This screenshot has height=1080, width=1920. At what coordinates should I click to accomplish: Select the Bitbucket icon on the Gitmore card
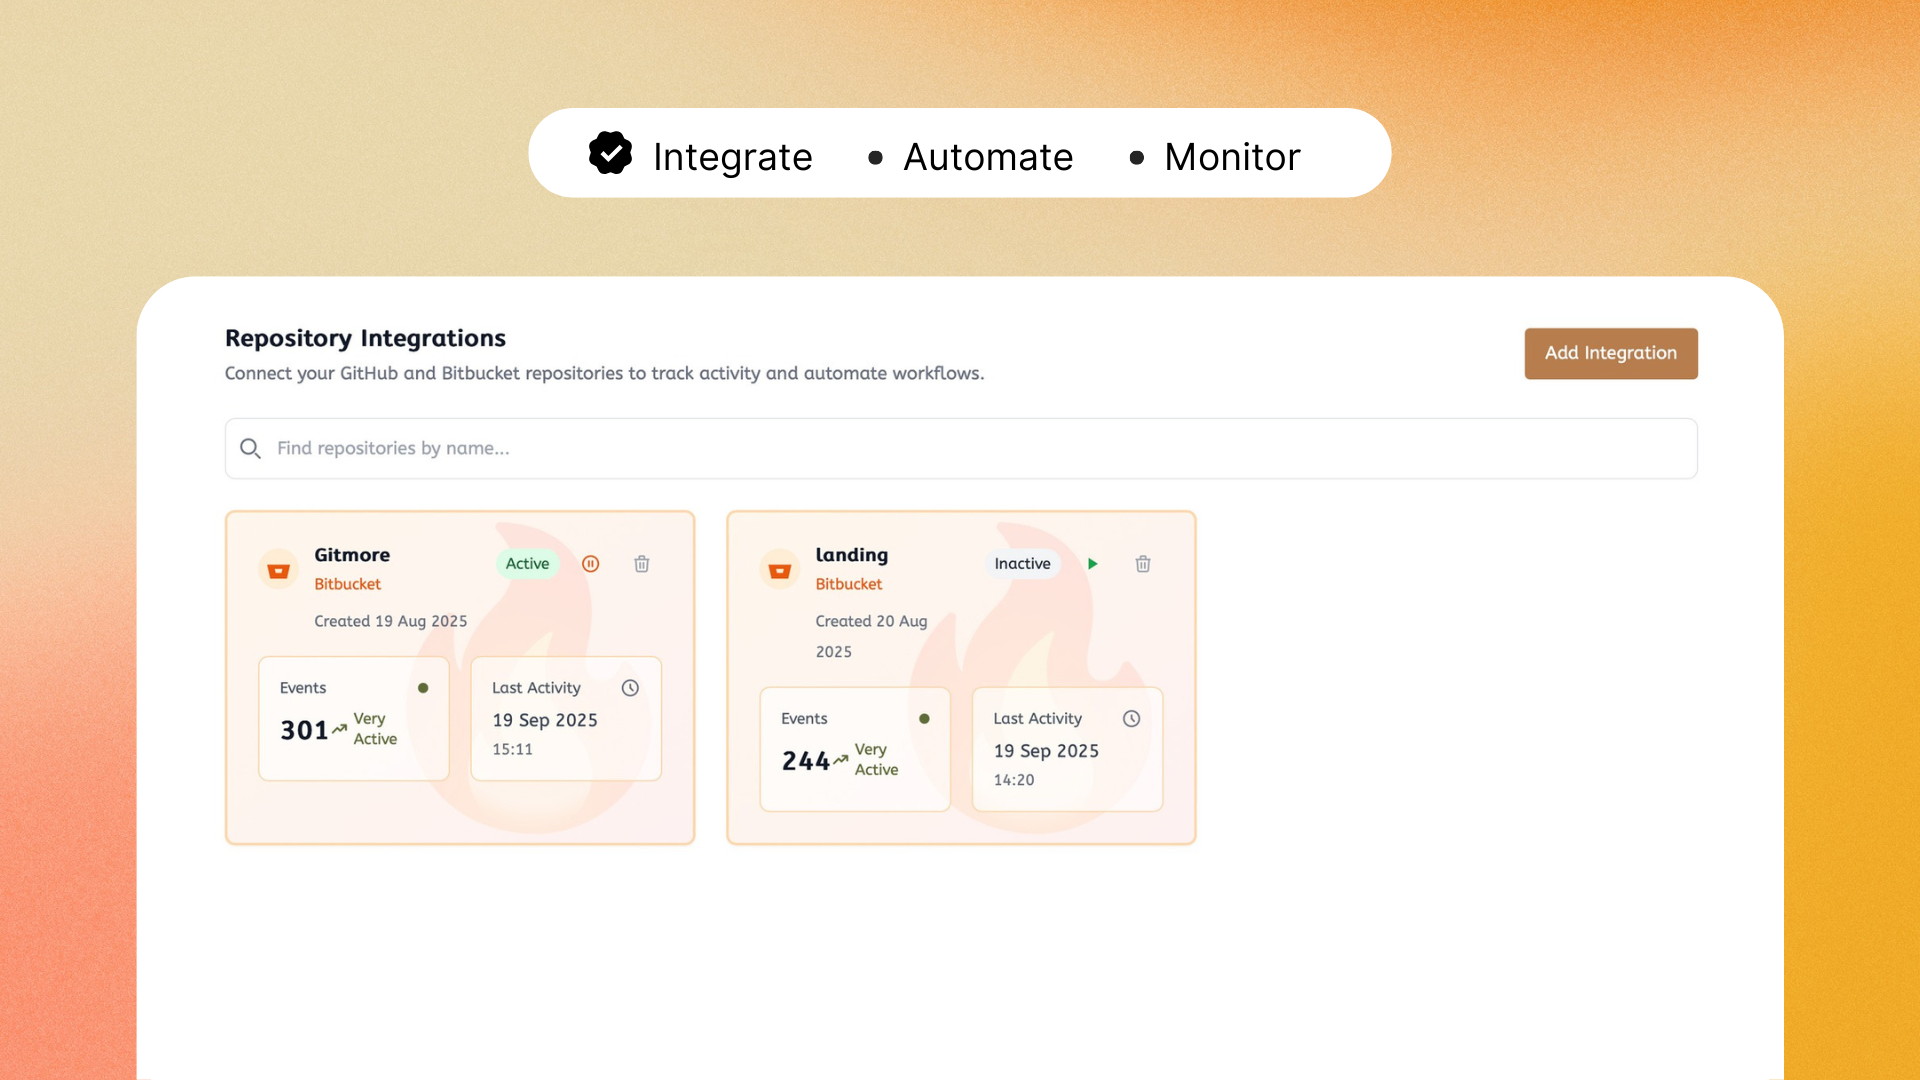click(278, 568)
